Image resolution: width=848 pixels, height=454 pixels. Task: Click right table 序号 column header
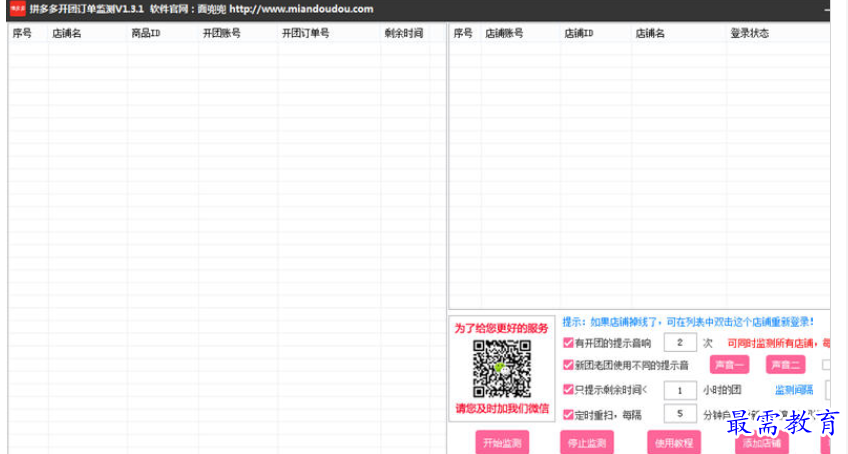point(465,33)
